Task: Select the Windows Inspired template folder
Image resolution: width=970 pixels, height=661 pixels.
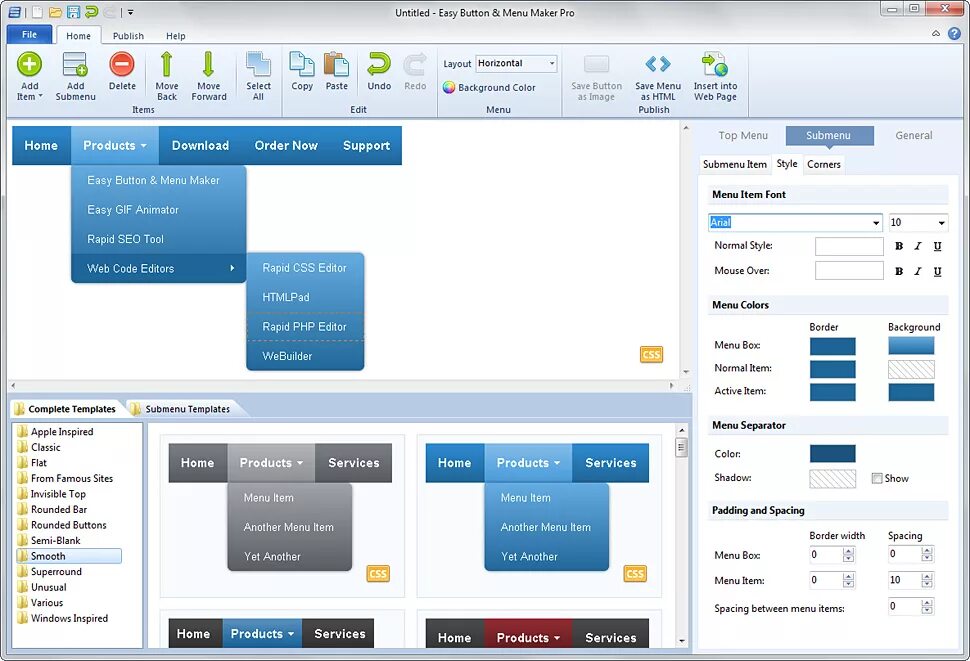Action: coord(69,618)
